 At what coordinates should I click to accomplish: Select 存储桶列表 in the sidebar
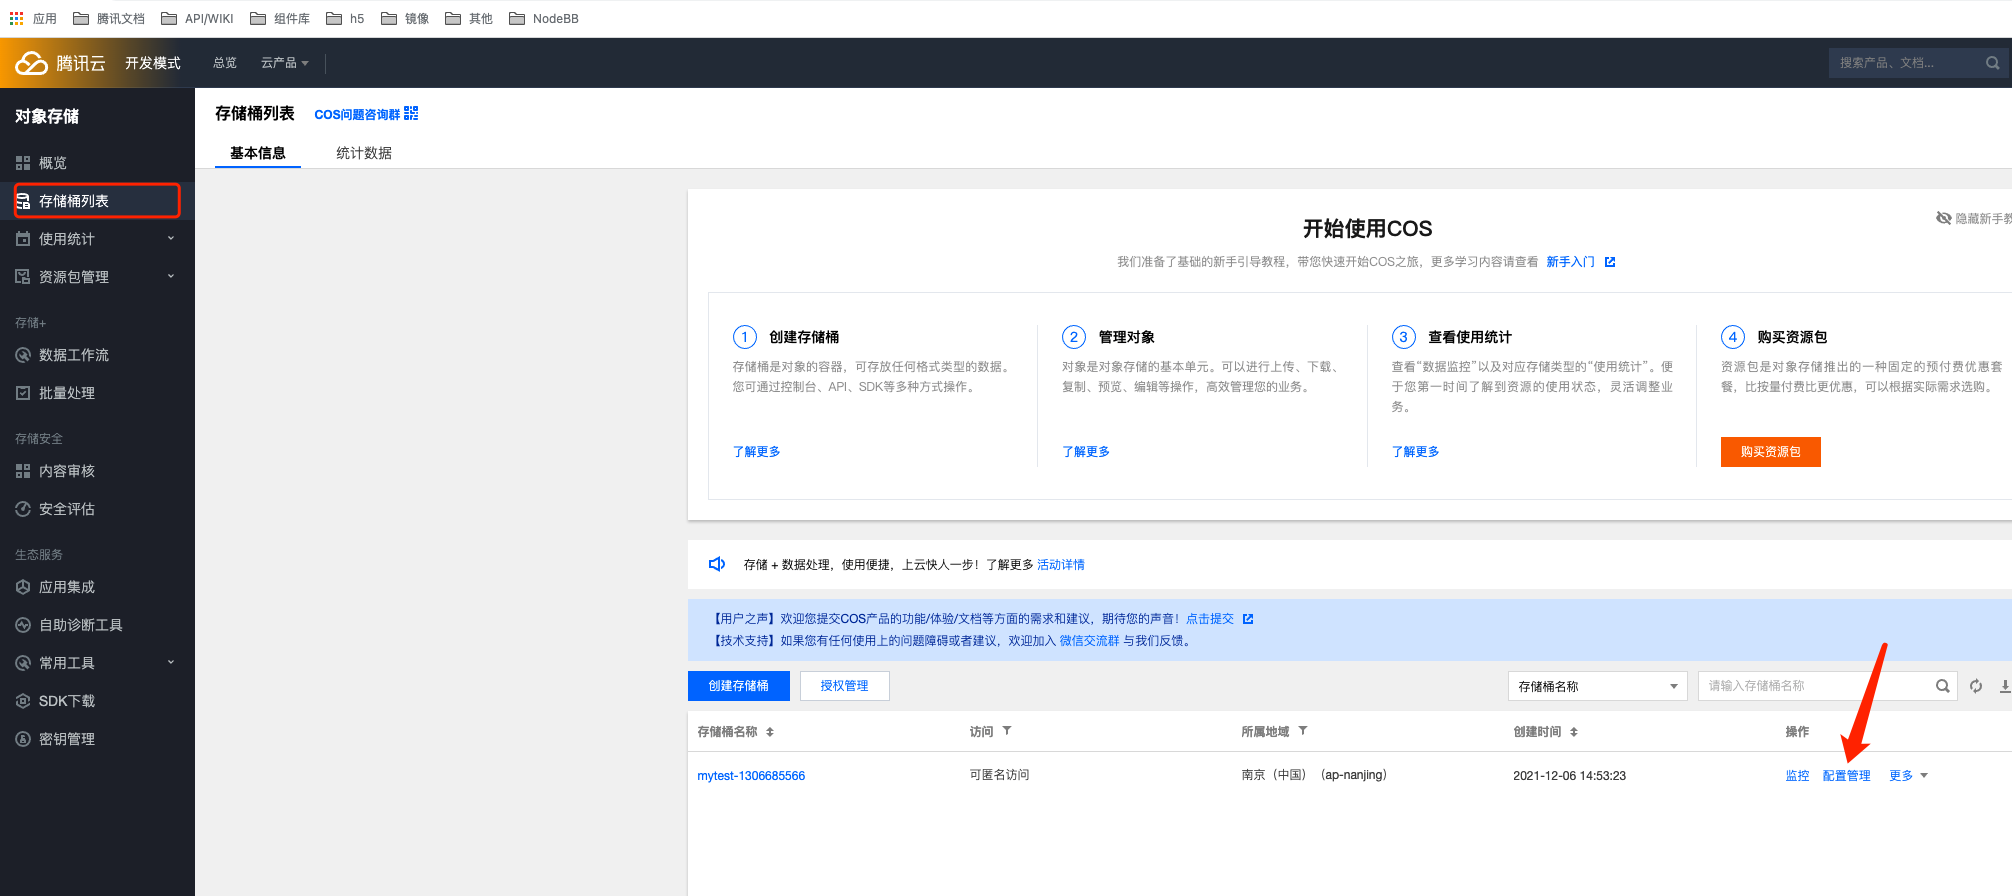pyautogui.click(x=97, y=201)
